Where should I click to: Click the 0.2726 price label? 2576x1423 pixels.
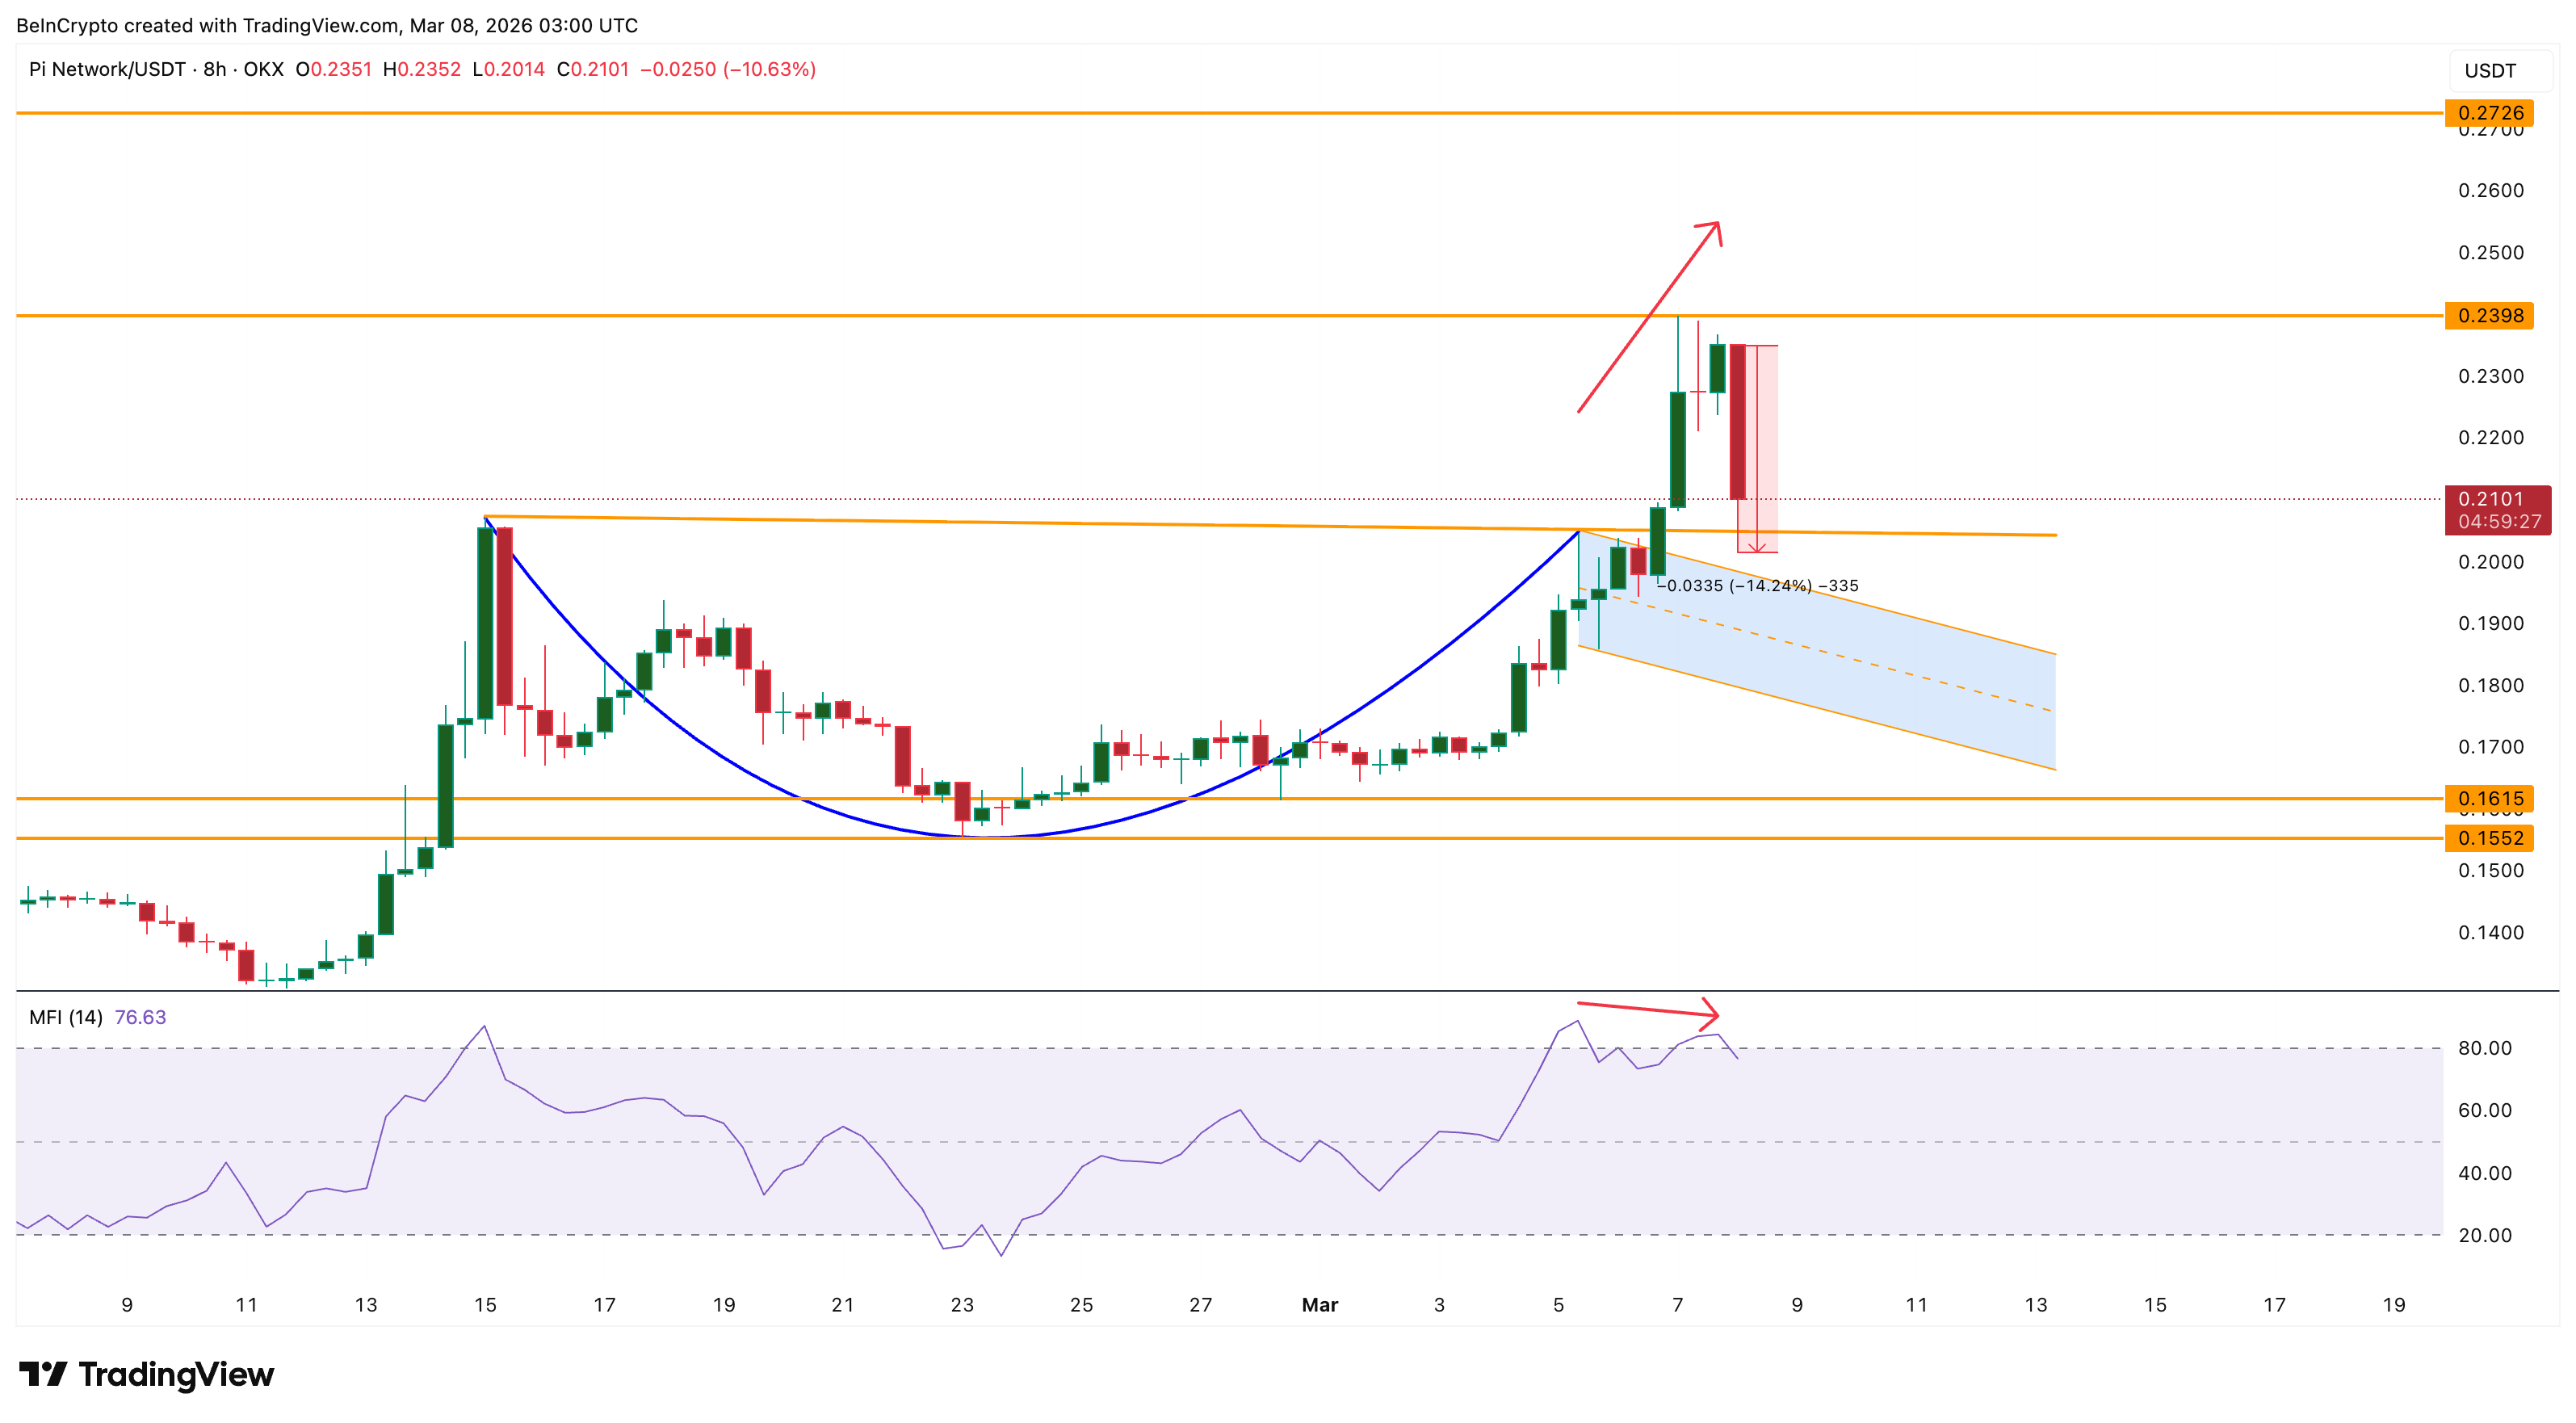[x=2489, y=113]
